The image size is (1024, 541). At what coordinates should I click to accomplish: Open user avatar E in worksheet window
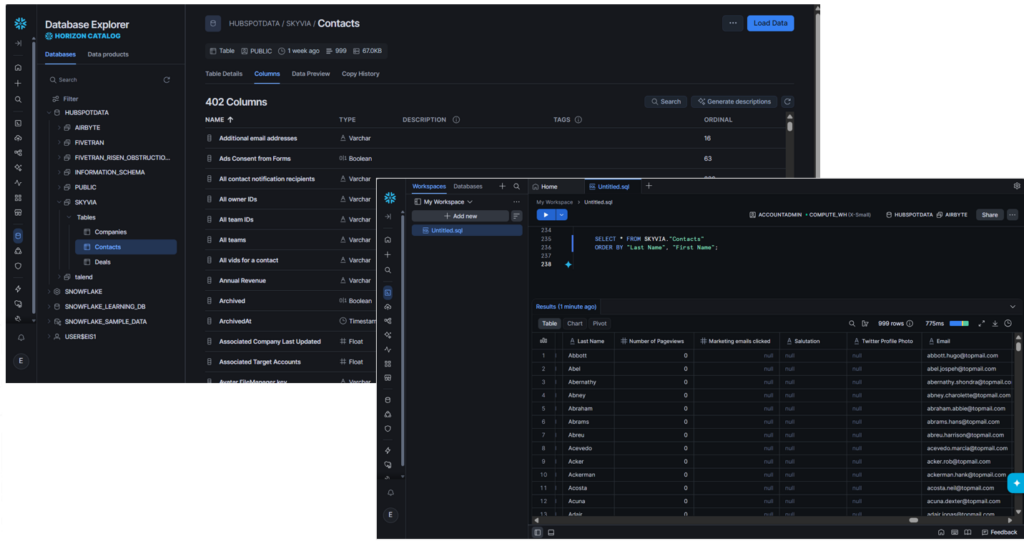click(x=391, y=515)
